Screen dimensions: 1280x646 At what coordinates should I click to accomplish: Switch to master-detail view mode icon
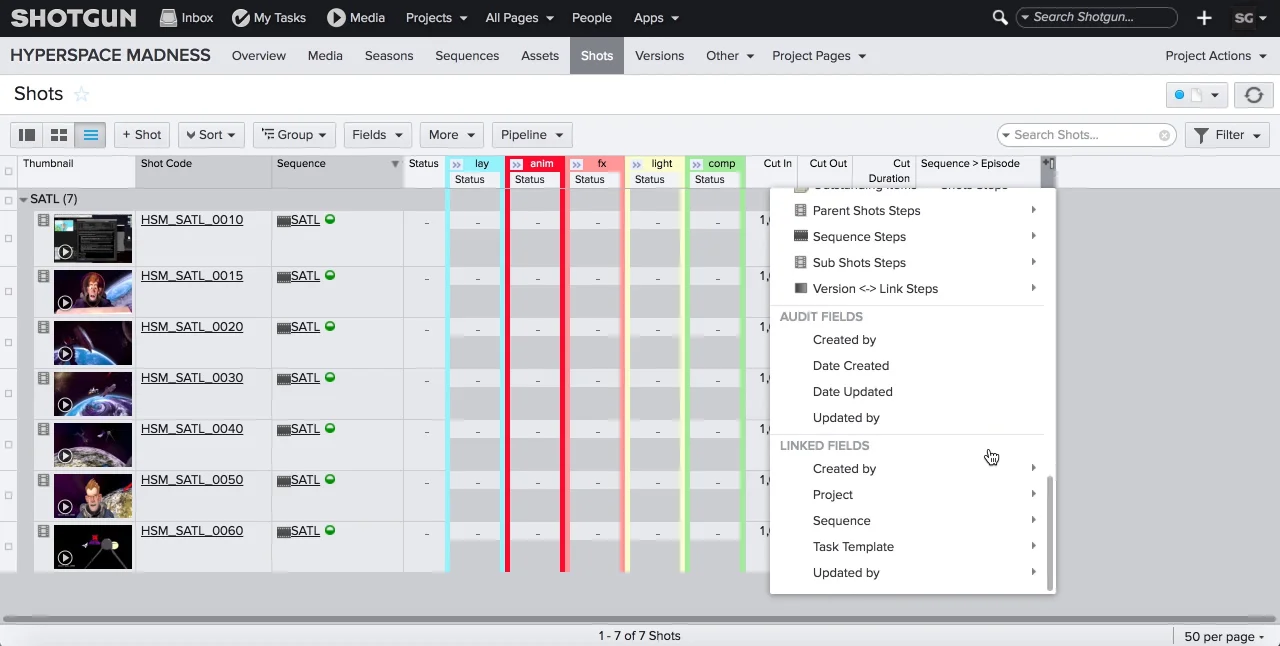pos(27,135)
